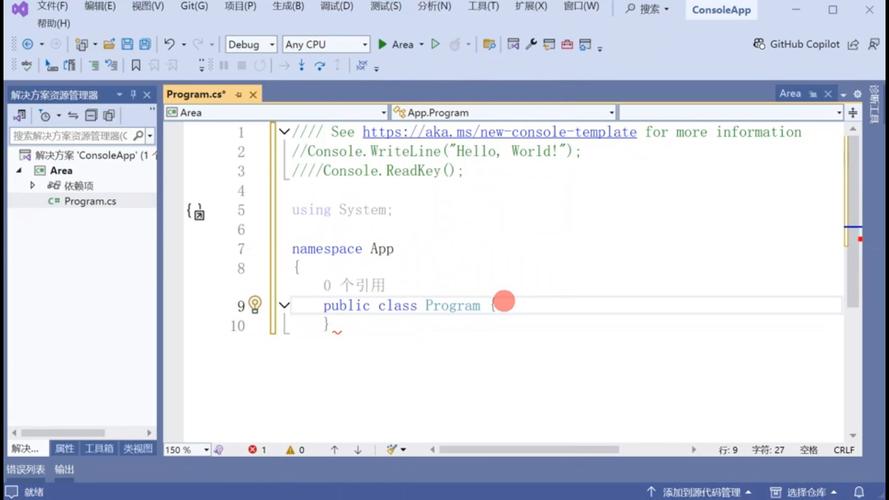Click the code cleanup broom icon
The image size is (889, 500).
pyautogui.click(x=392, y=450)
